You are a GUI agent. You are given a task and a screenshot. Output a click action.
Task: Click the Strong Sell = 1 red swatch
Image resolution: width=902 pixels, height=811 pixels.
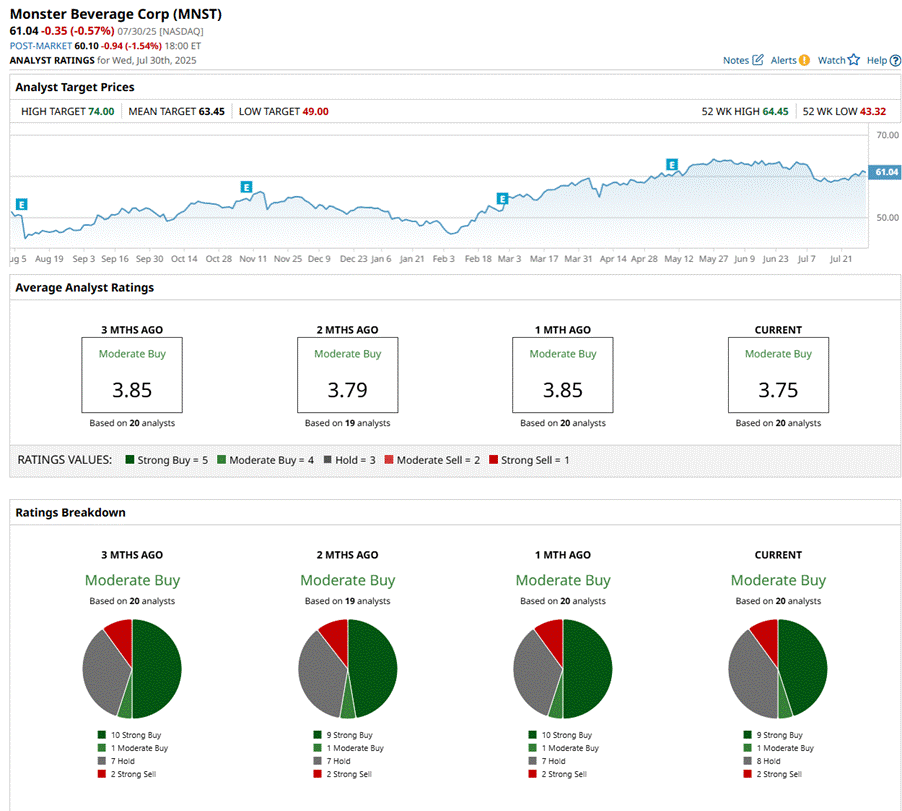(x=494, y=460)
